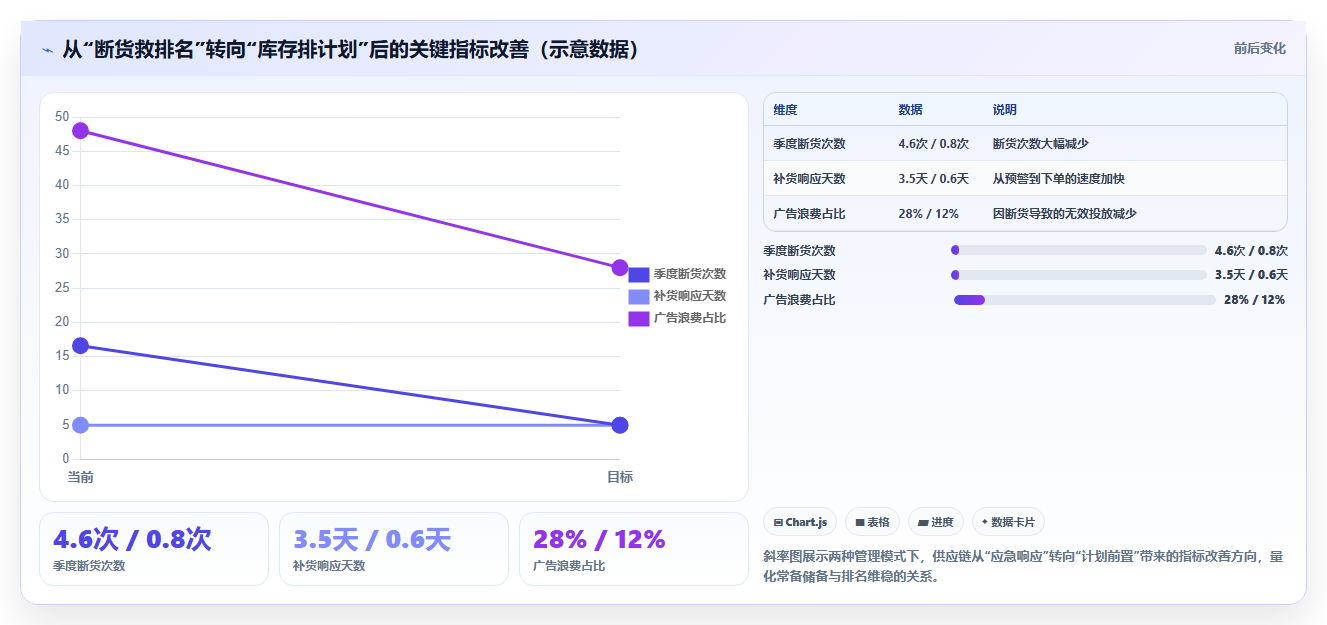Viewport: 1327px width, 625px height.
Task: Select the 数据卡片 tag chip
Action: click(1009, 522)
